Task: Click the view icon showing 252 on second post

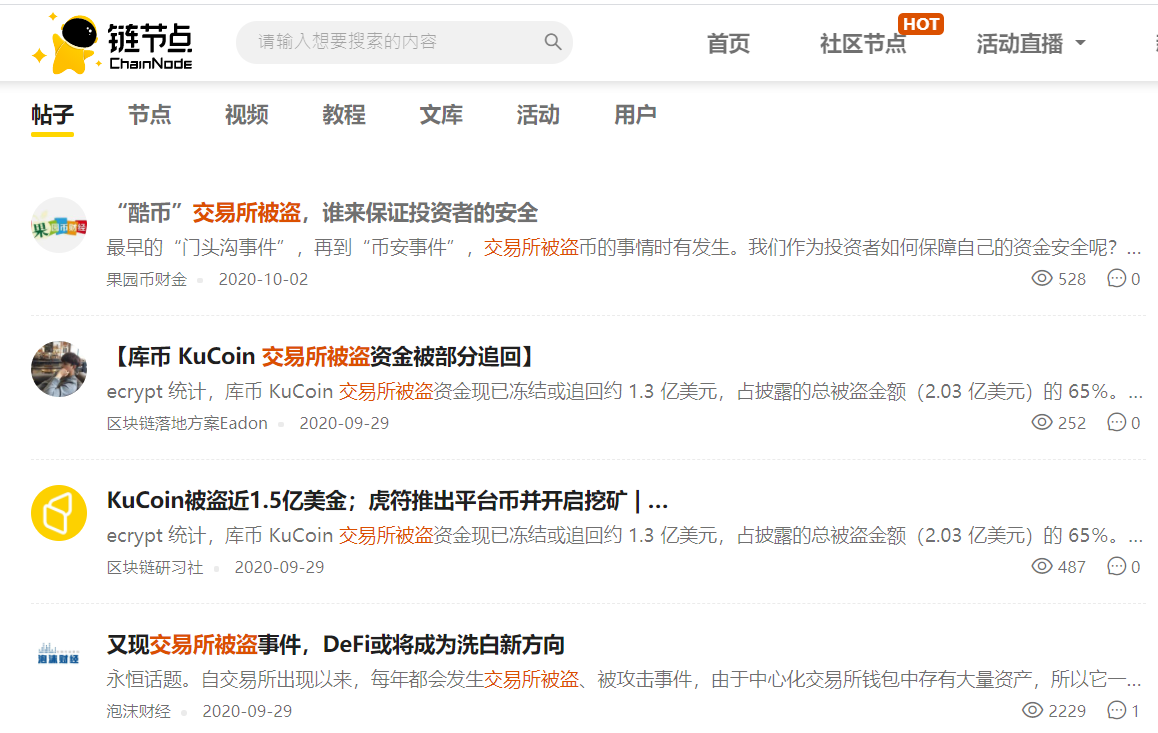Action: click(1043, 422)
